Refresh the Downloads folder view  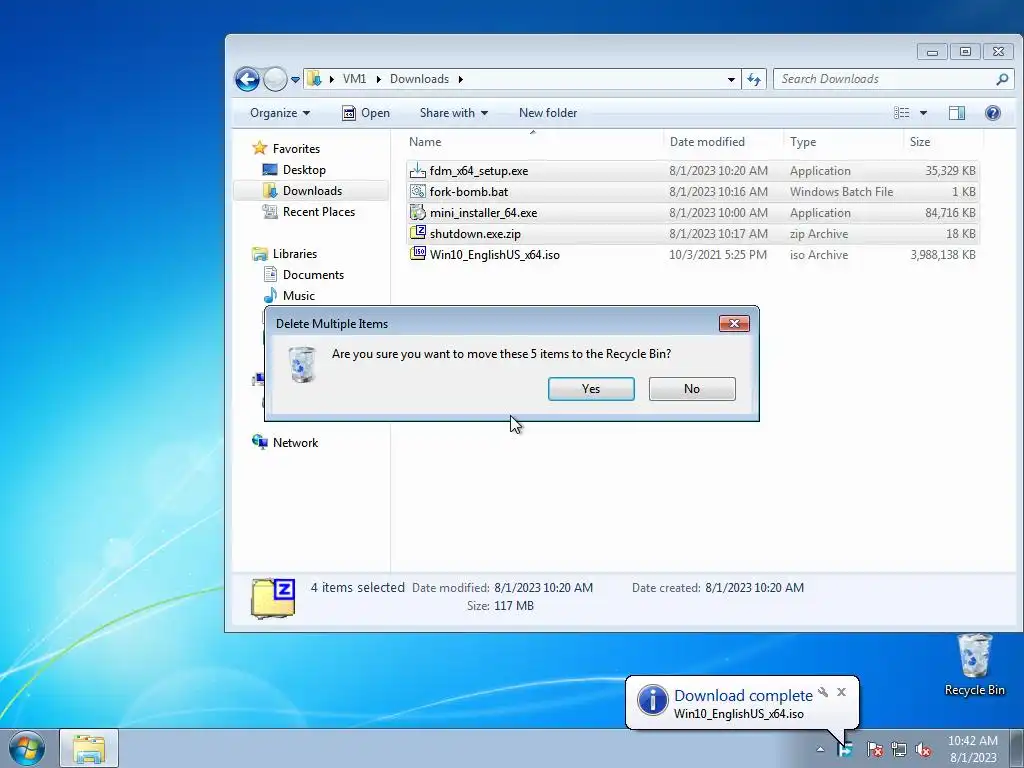click(754, 80)
